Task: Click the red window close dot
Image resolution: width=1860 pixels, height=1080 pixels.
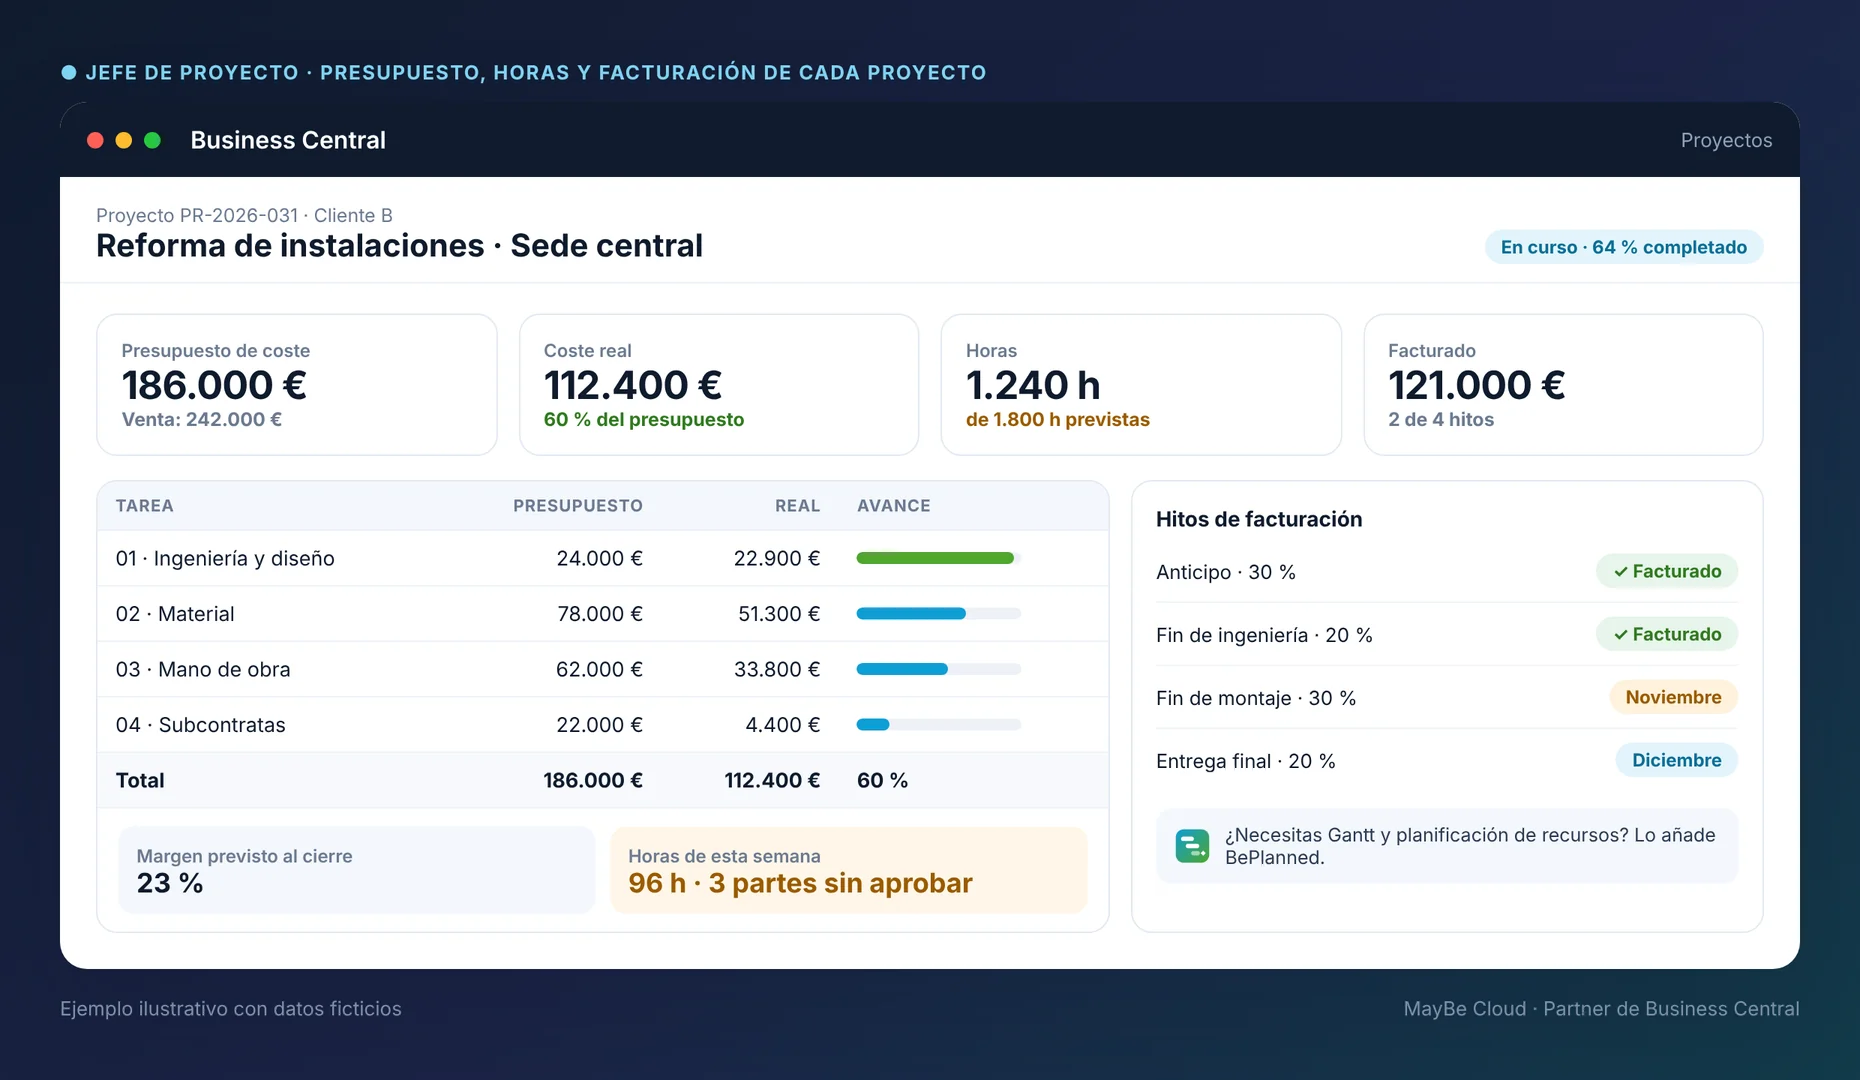Action: coord(96,140)
